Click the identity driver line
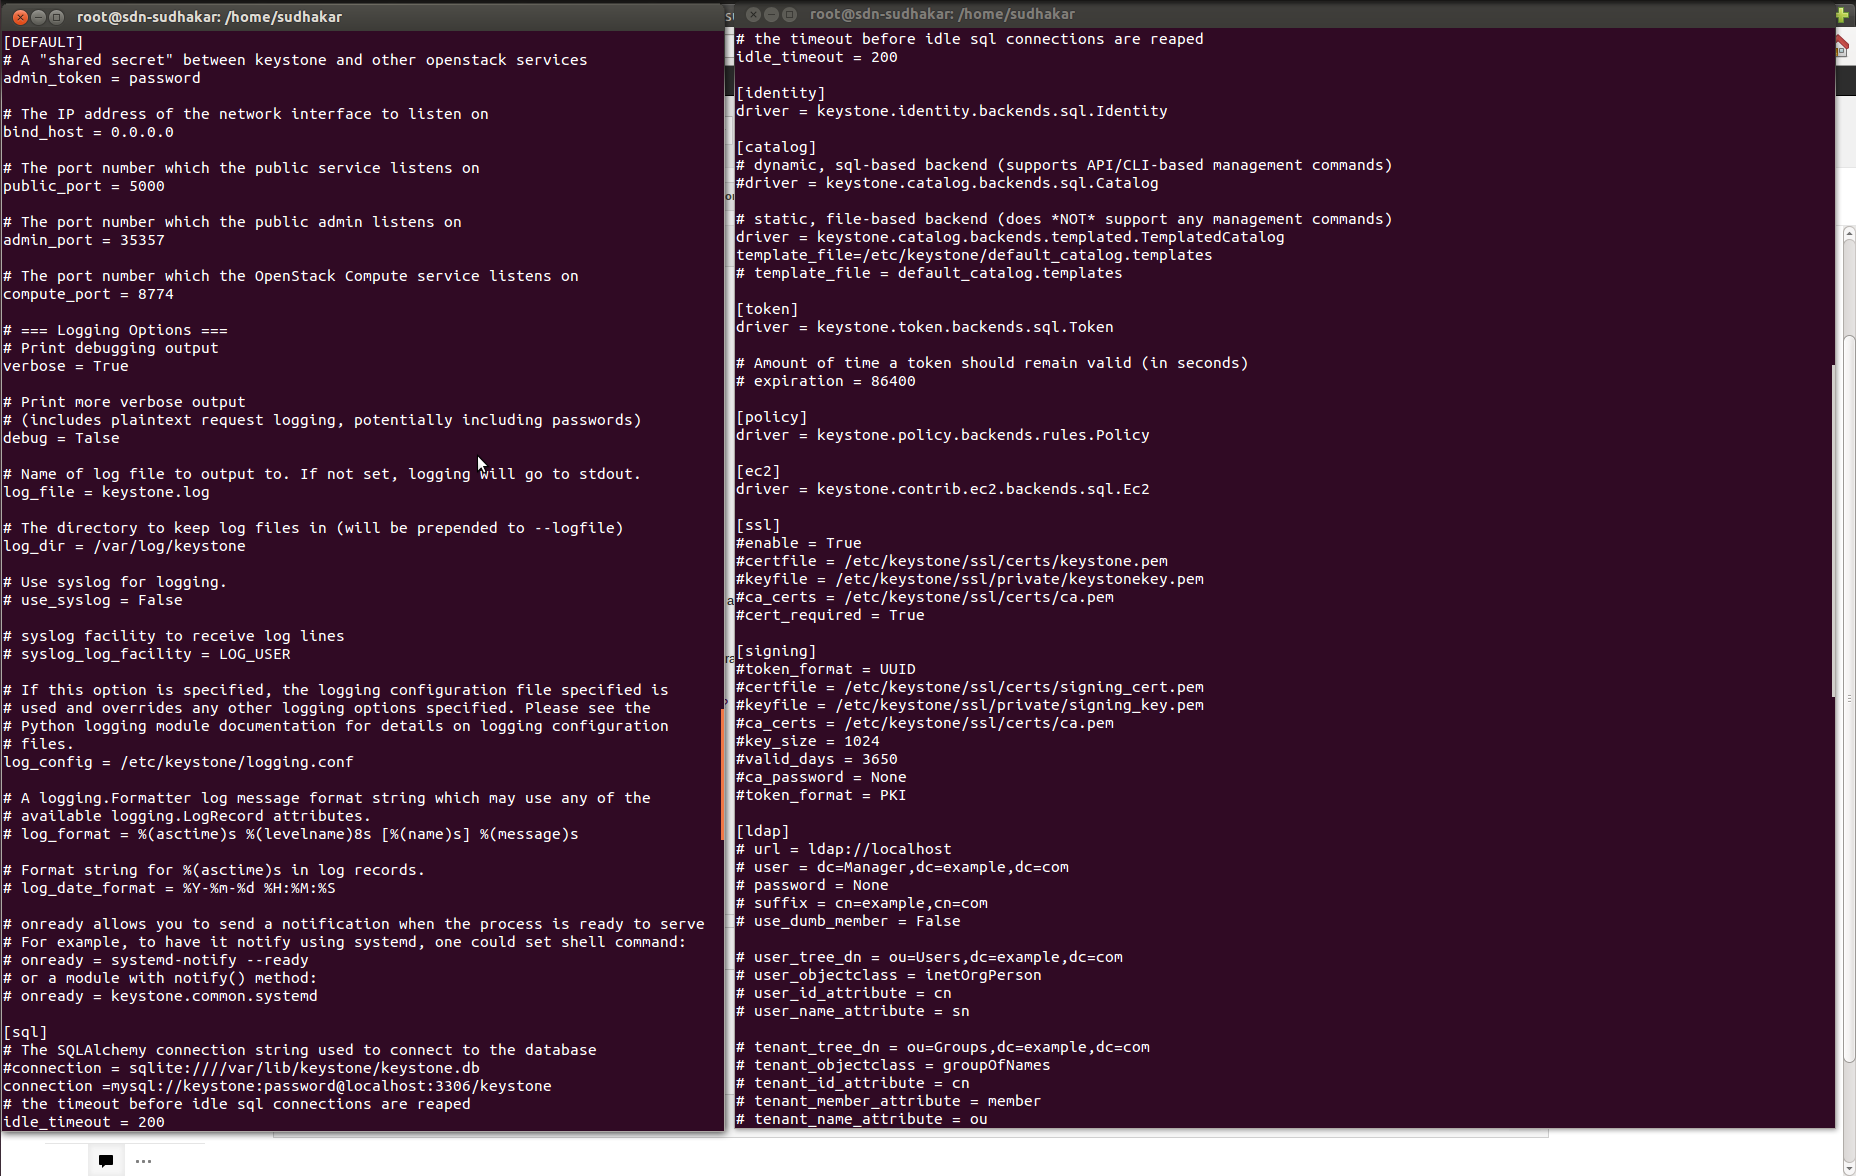1856x1176 pixels. (952, 111)
